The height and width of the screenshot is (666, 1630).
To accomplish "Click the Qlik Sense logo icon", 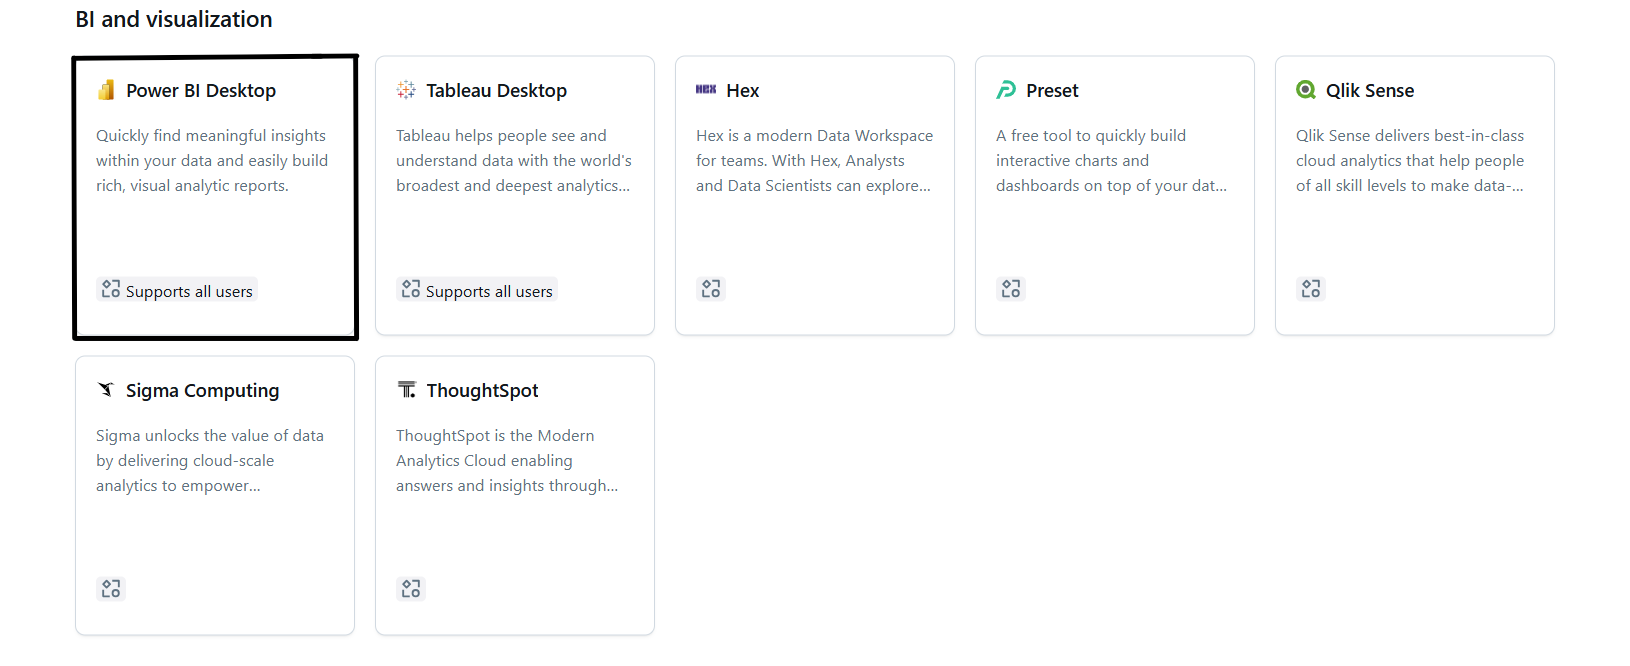I will click(x=1306, y=90).
